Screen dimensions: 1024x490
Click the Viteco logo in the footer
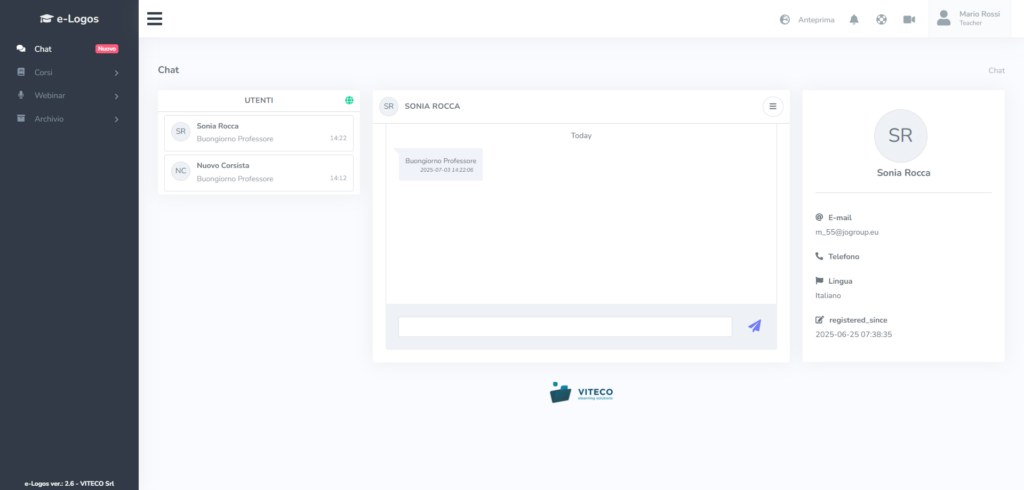581,392
